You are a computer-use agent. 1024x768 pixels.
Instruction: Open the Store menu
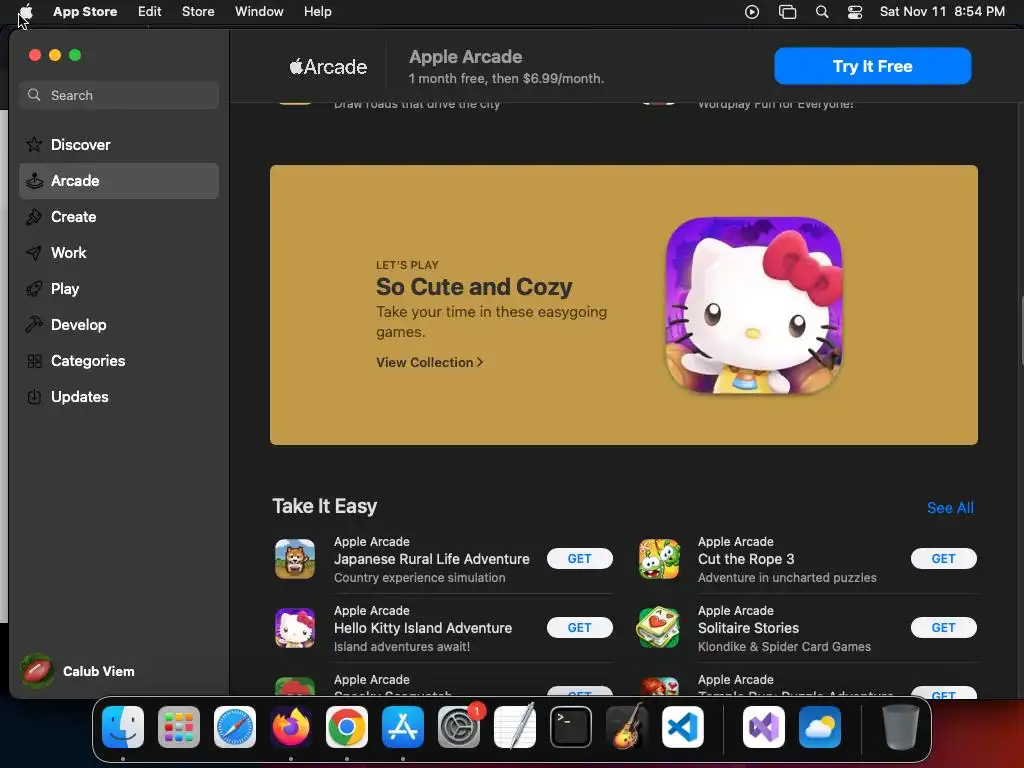click(198, 12)
